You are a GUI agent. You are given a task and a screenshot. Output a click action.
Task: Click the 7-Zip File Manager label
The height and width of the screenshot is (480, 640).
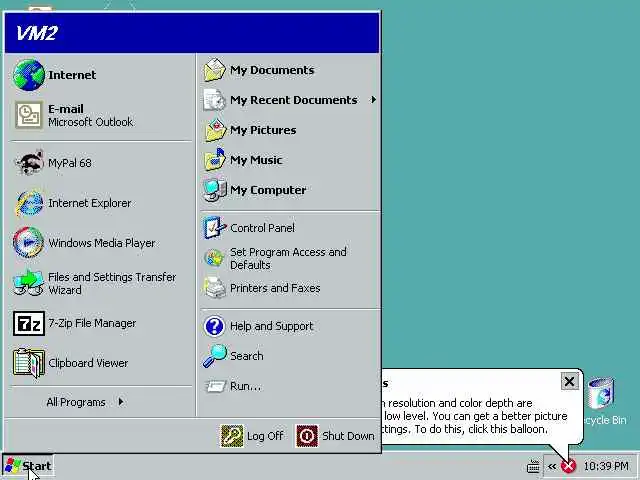tap(92, 323)
